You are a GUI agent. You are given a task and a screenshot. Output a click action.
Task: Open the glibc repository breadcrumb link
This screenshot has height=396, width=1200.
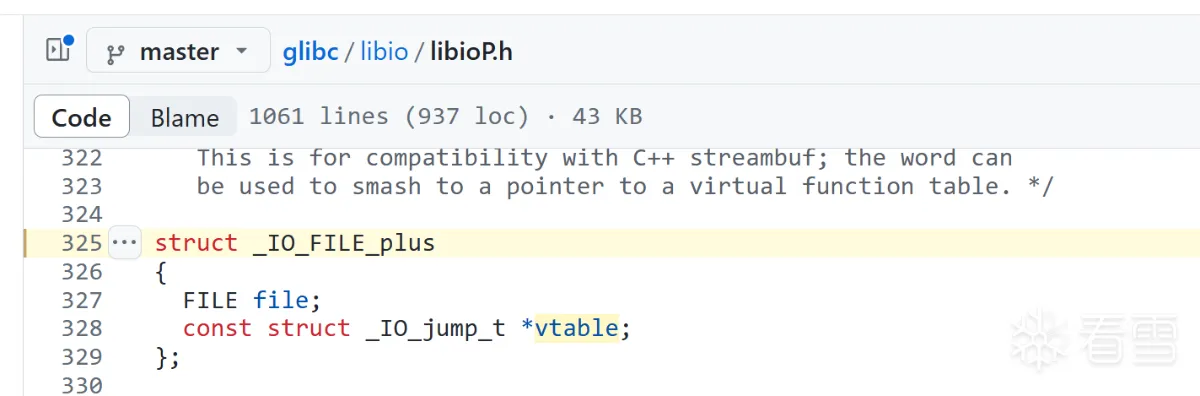coord(311,51)
